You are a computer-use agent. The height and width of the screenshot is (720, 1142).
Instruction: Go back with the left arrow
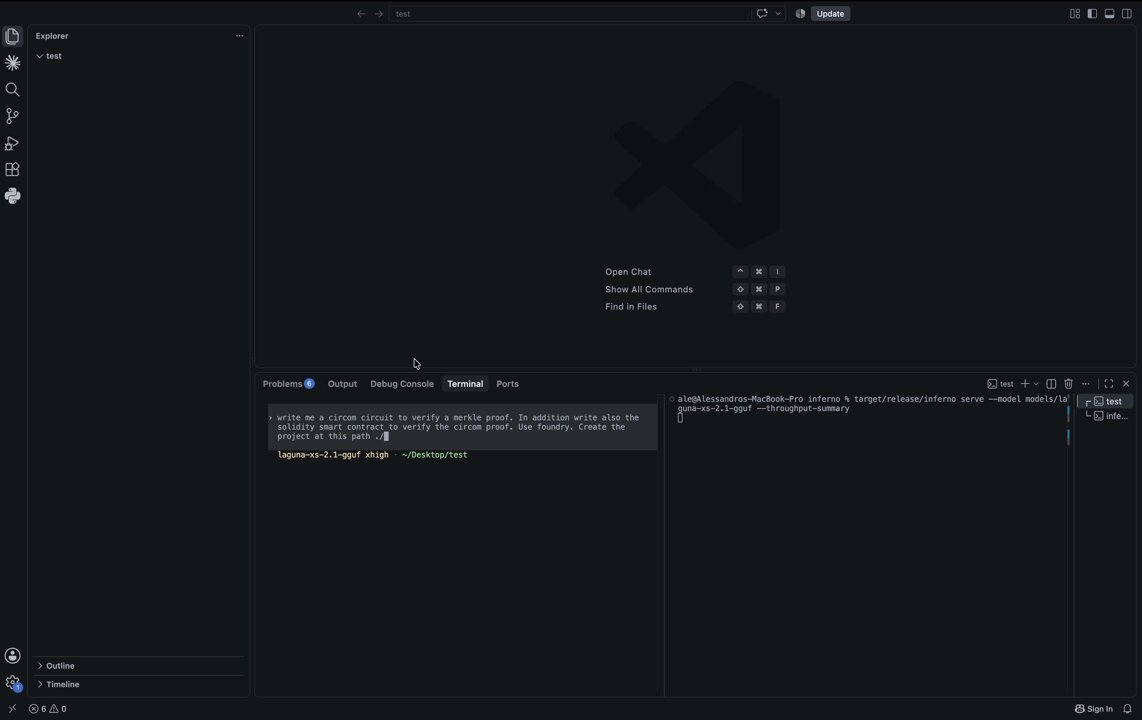pos(361,14)
